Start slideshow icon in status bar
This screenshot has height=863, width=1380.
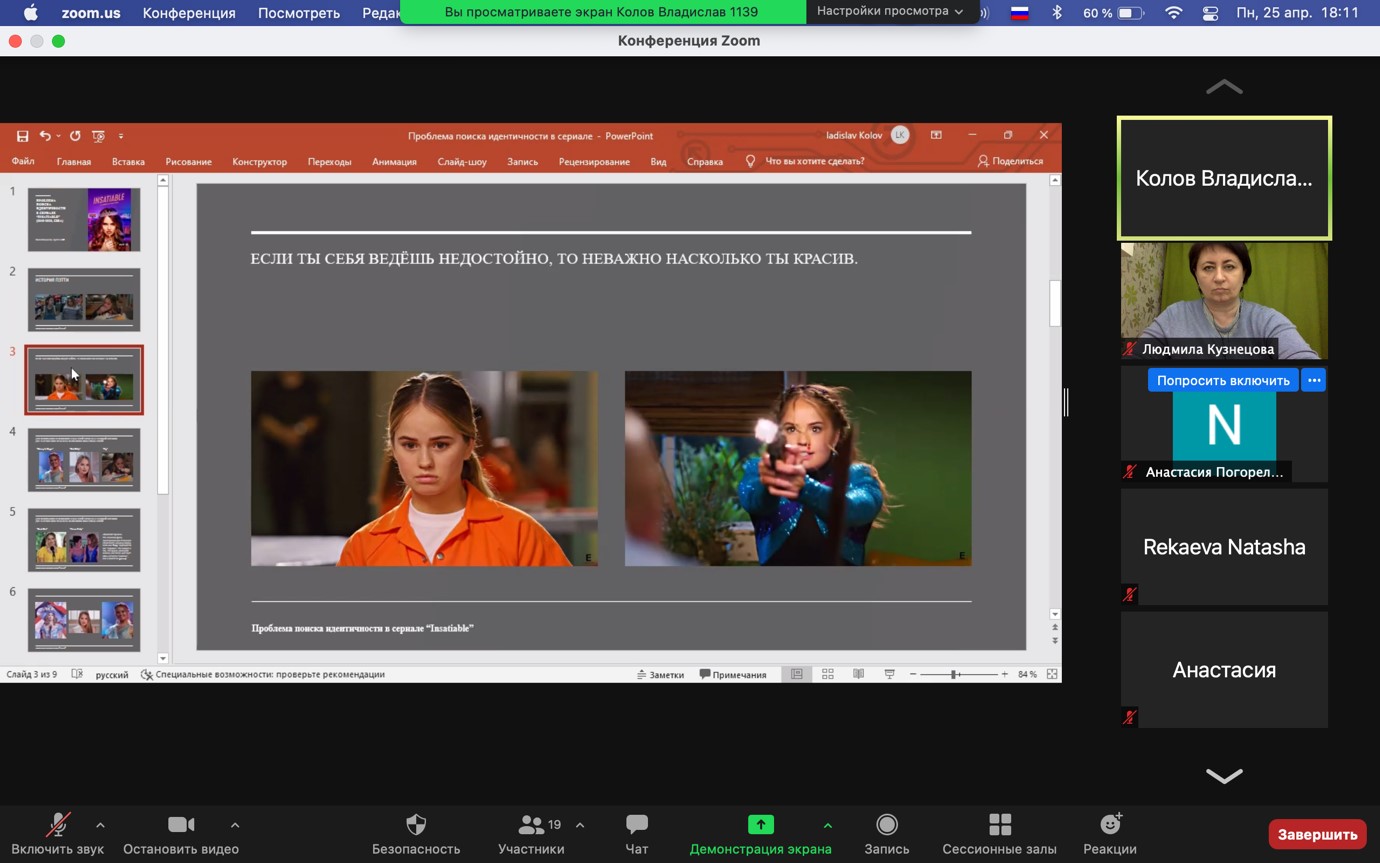click(x=889, y=675)
